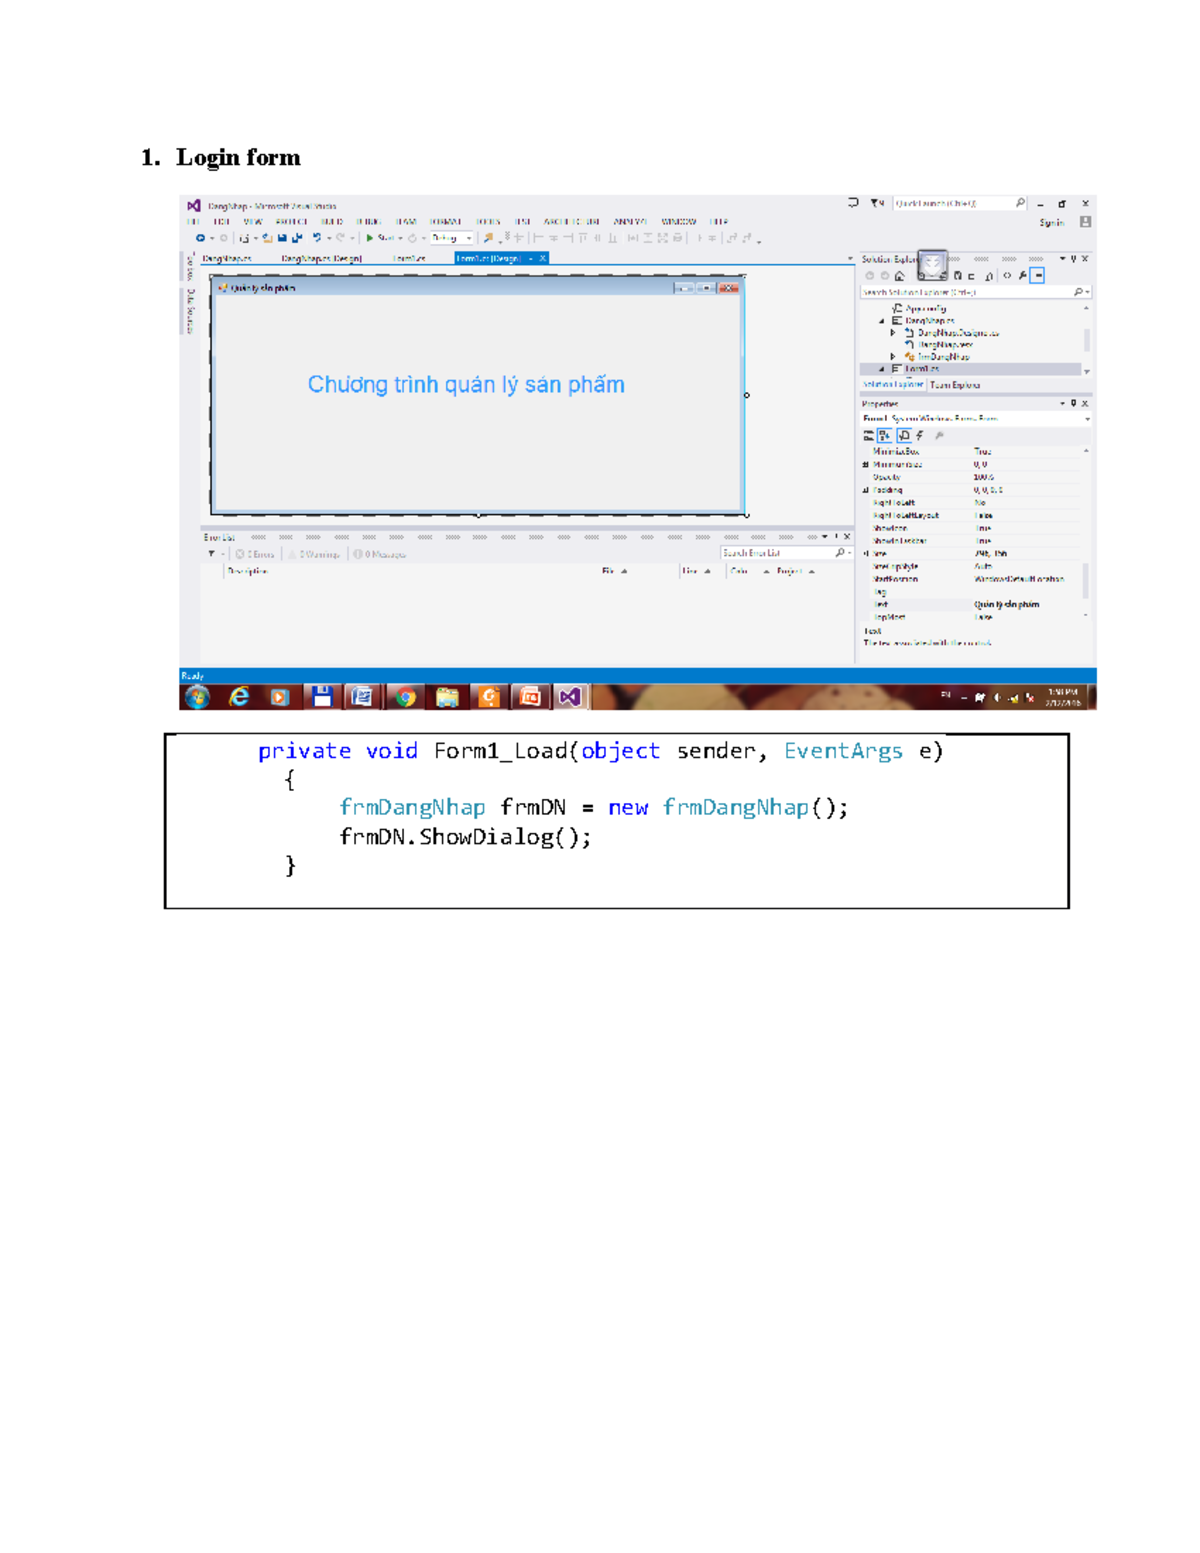Switch to the Team Explorer tab
1200x1553 pixels.
pos(955,385)
